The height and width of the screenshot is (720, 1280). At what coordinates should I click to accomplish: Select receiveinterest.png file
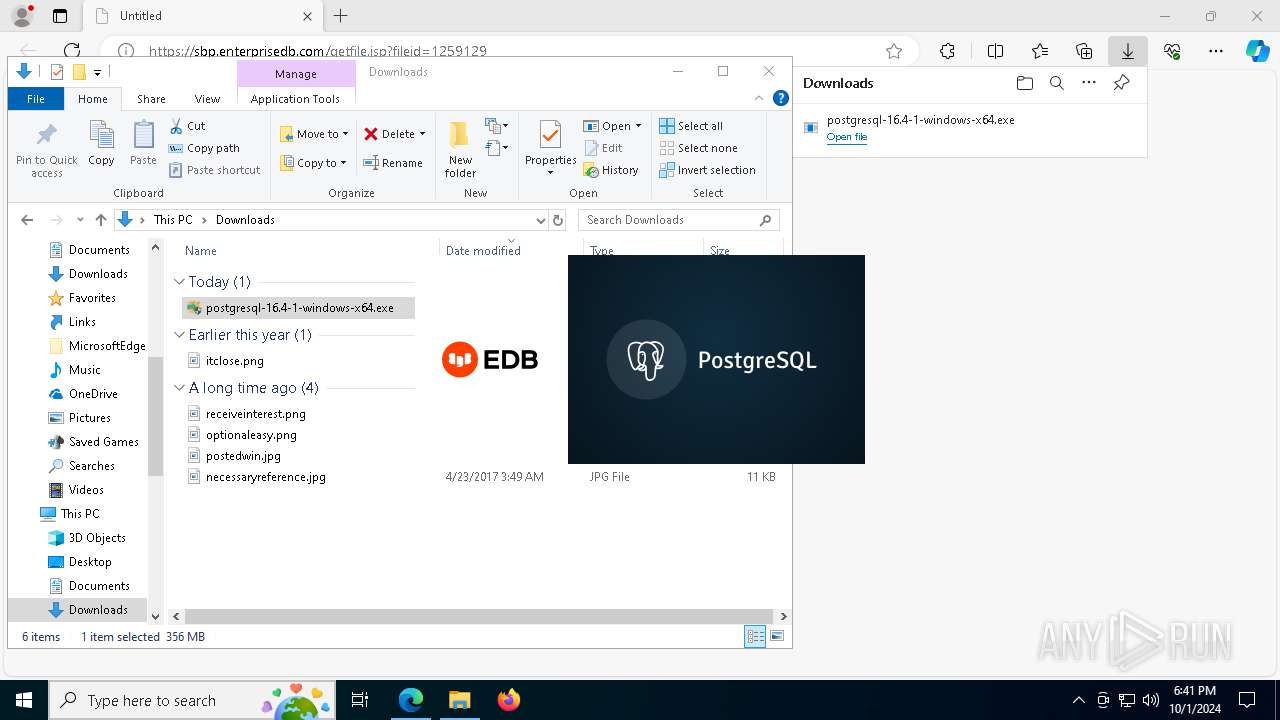(x=255, y=414)
